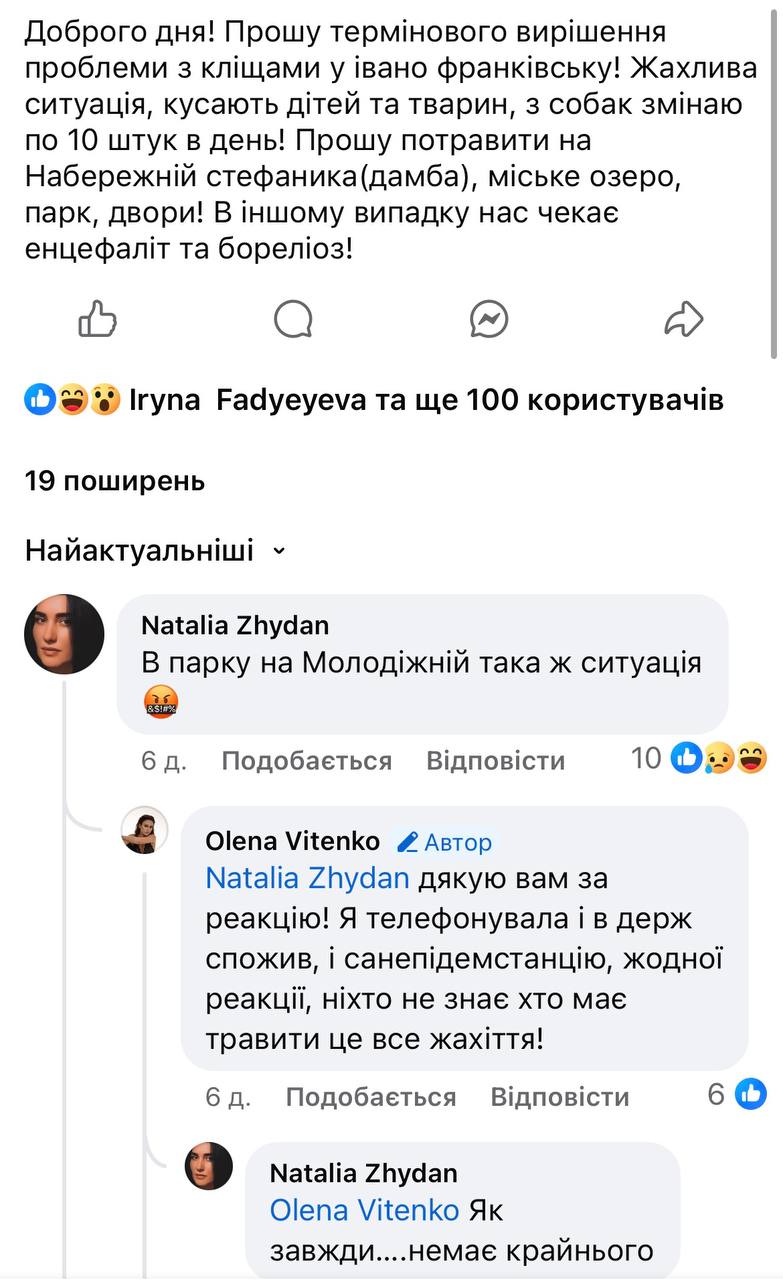
Task: Tap the Автор pencil badge
Action: tap(444, 842)
